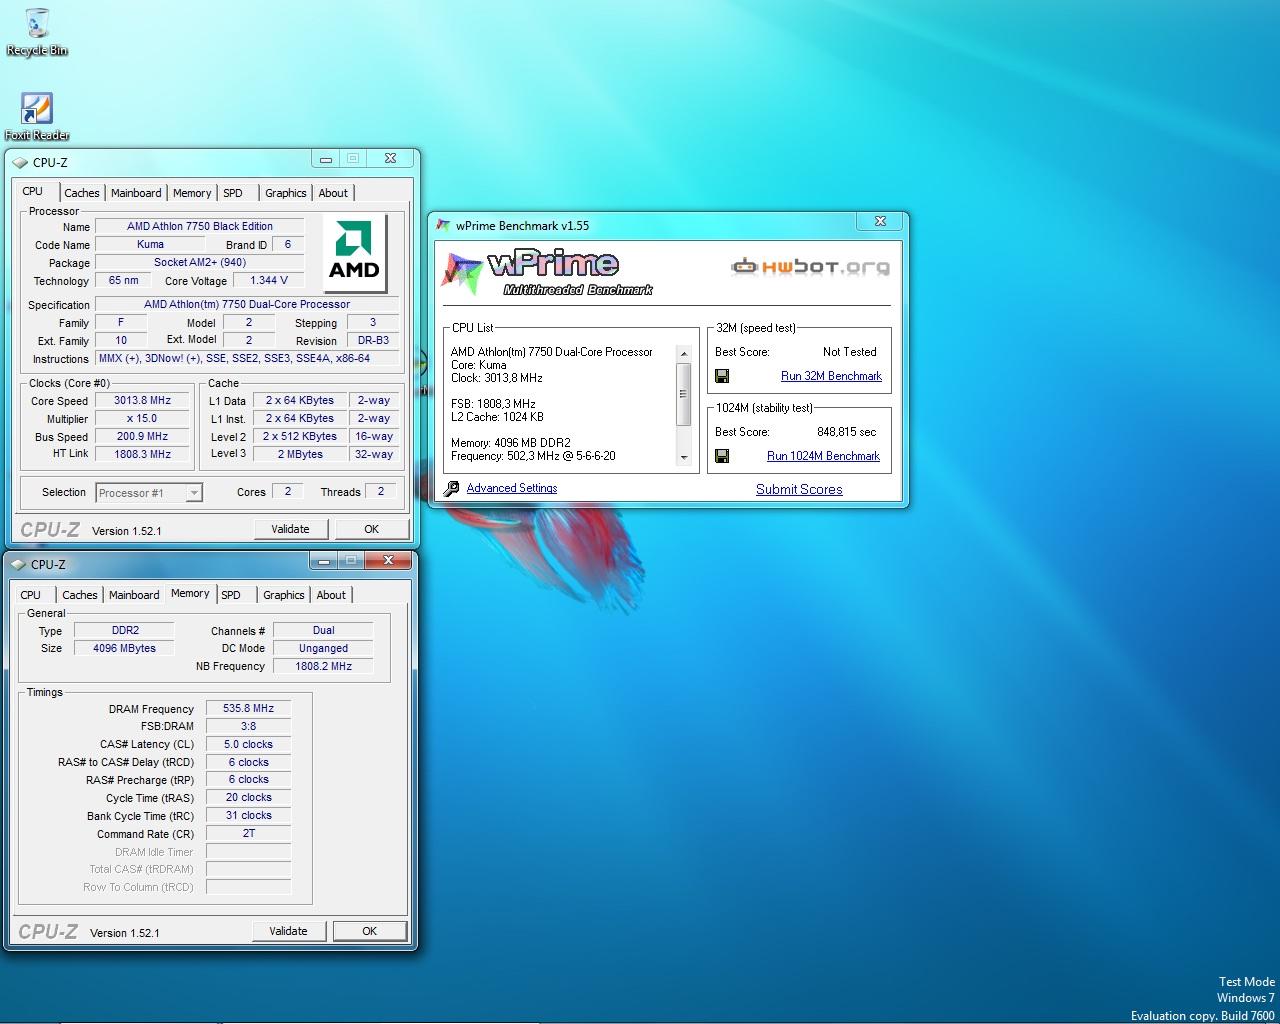This screenshot has height=1024, width=1280.
Task: Select SPD tab in bottom CPU-Z window
Action: [231, 595]
